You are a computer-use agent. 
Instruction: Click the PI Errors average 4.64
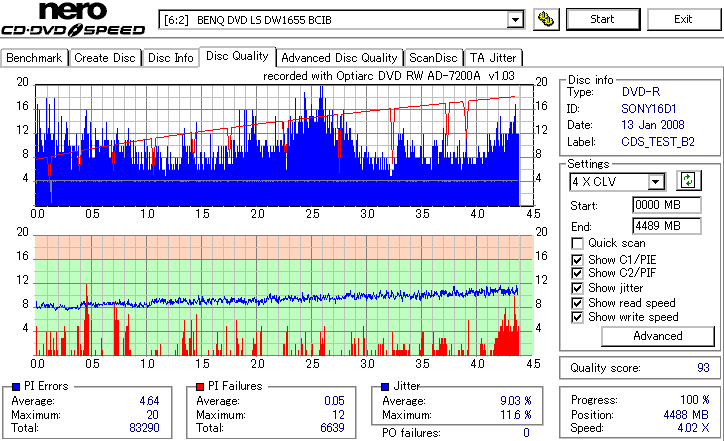tap(150, 401)
